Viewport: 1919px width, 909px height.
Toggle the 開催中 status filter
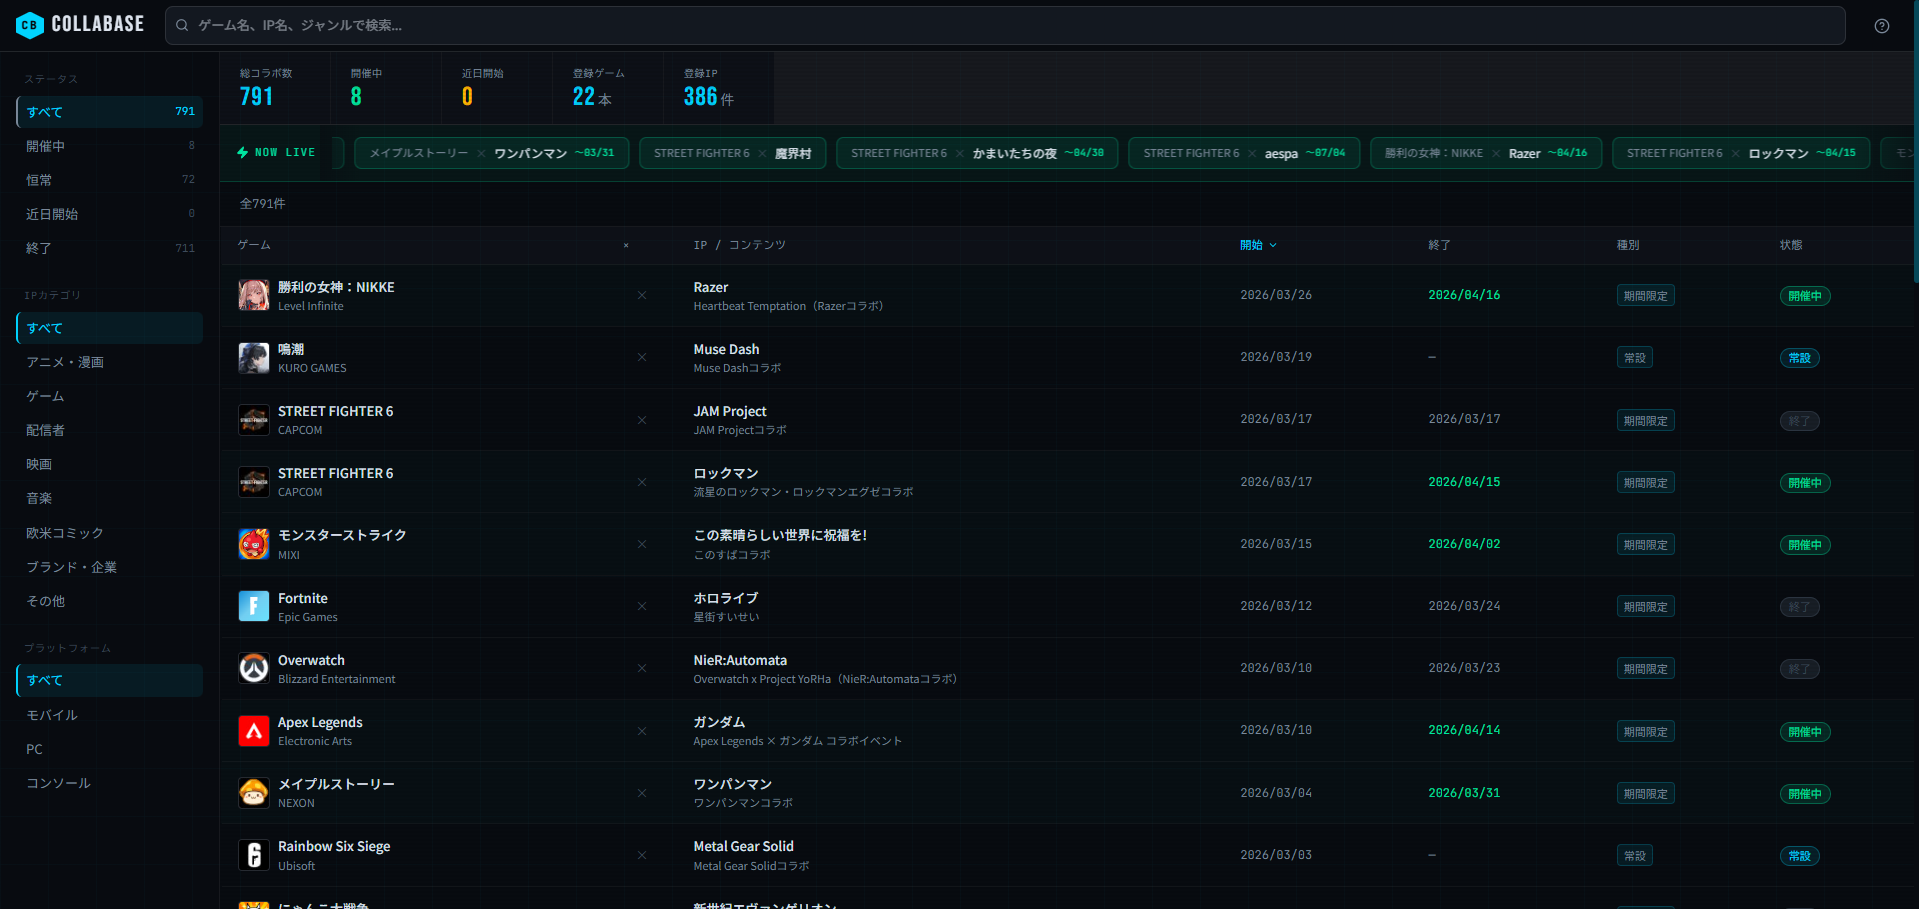tap(108, 145)
